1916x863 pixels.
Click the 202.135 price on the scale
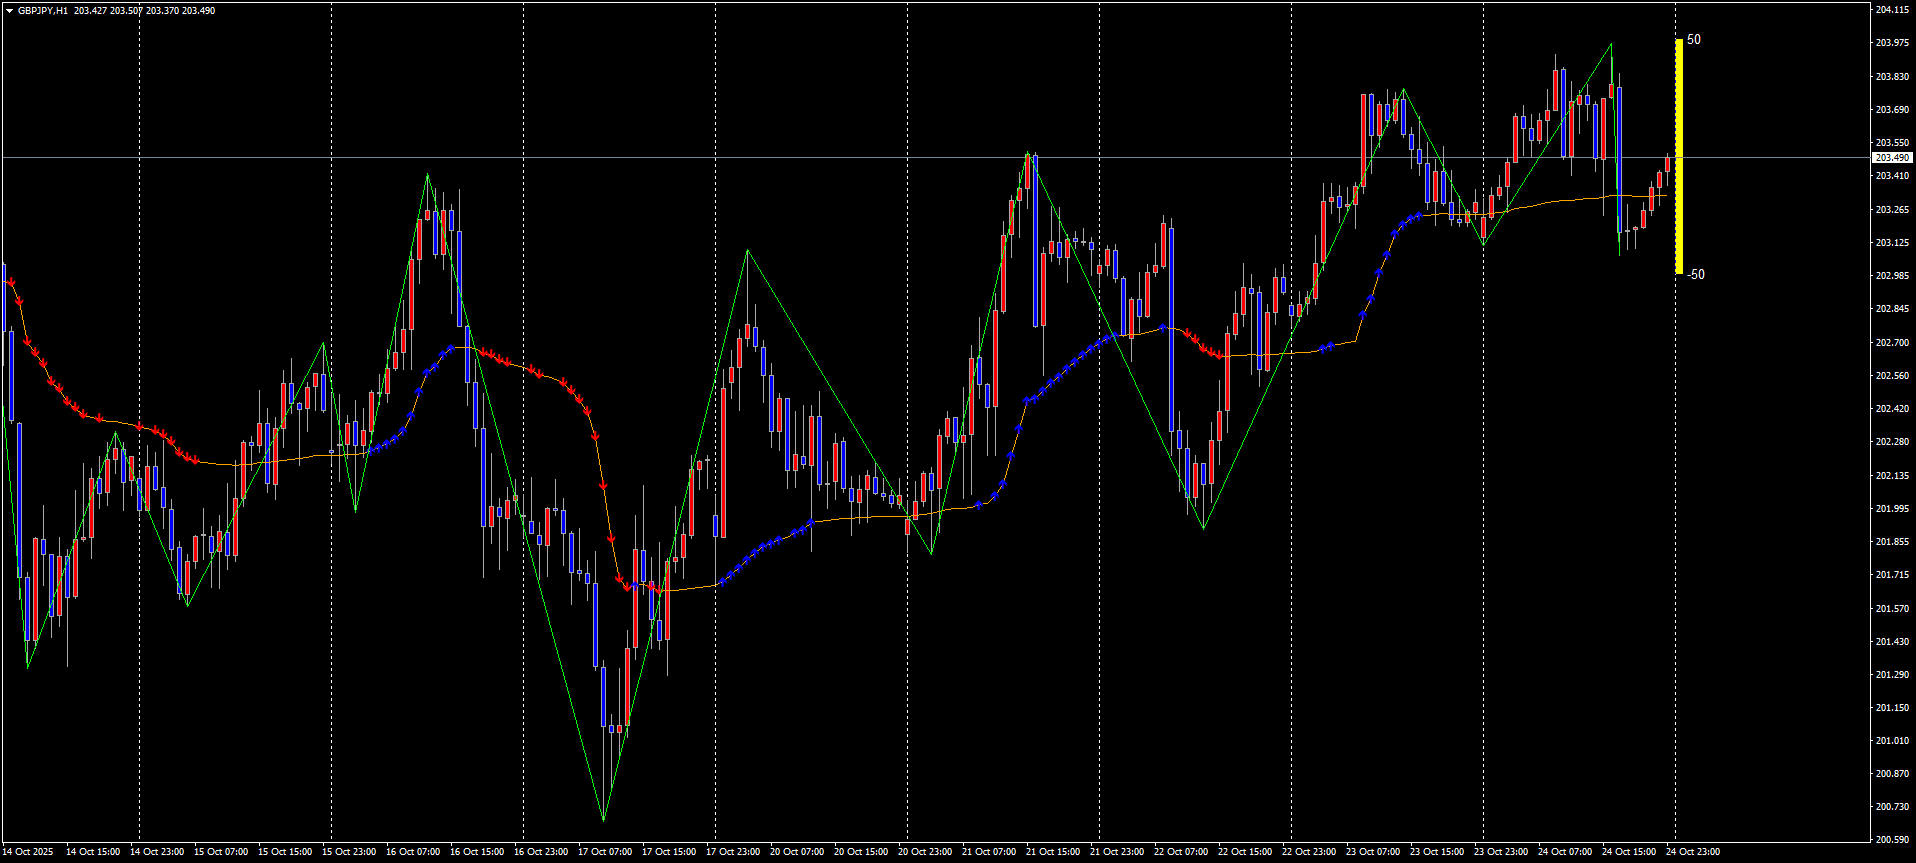(x=1891, y=475)
